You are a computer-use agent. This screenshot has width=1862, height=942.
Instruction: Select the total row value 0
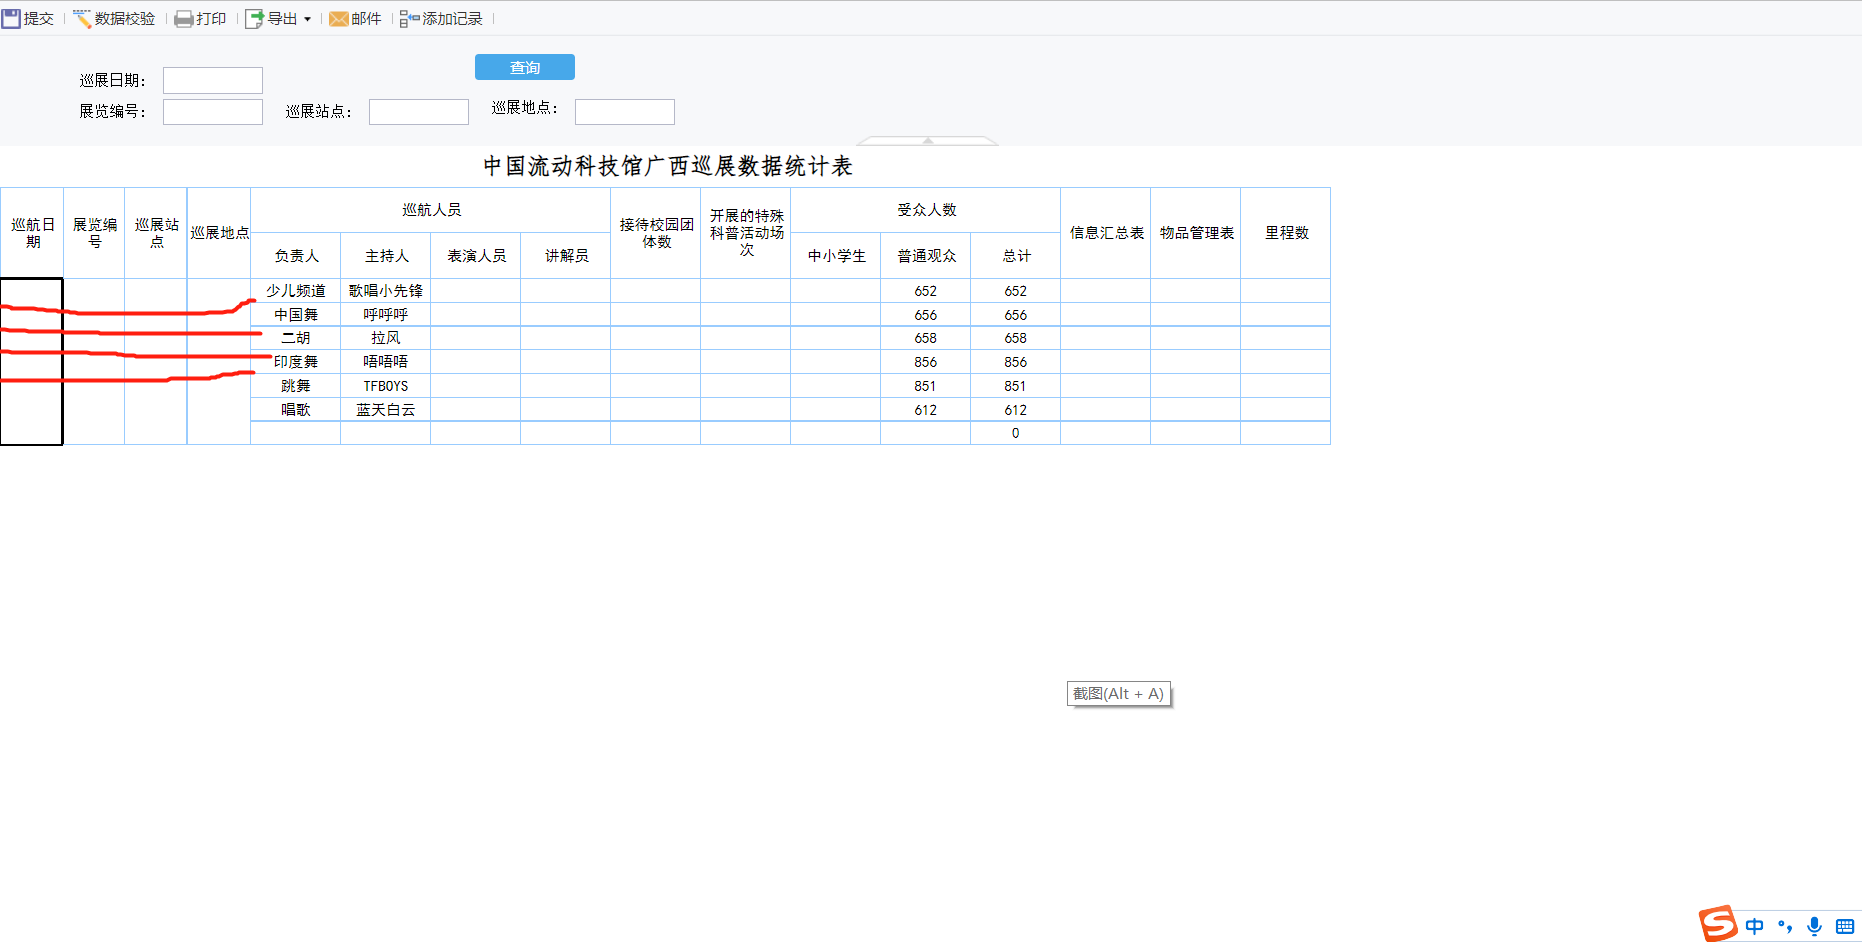(x=1016, y=433)
